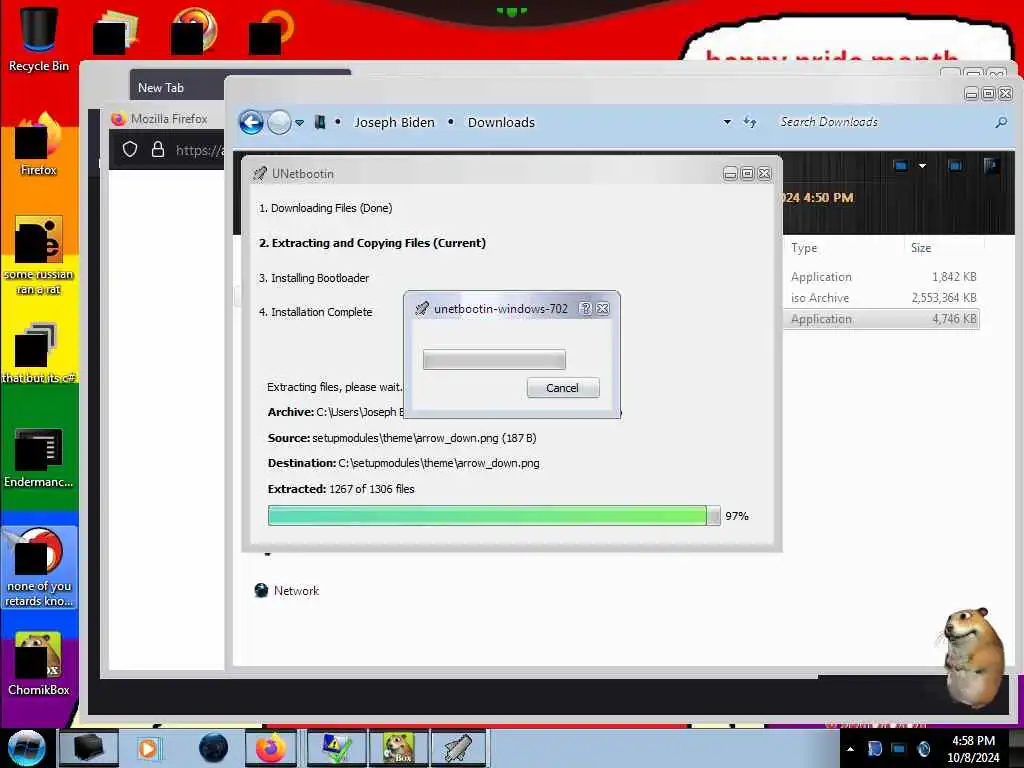The image size is (1024, 768).
Task: Click the checkmark shield taskbar button
Action: coord(337,748)
